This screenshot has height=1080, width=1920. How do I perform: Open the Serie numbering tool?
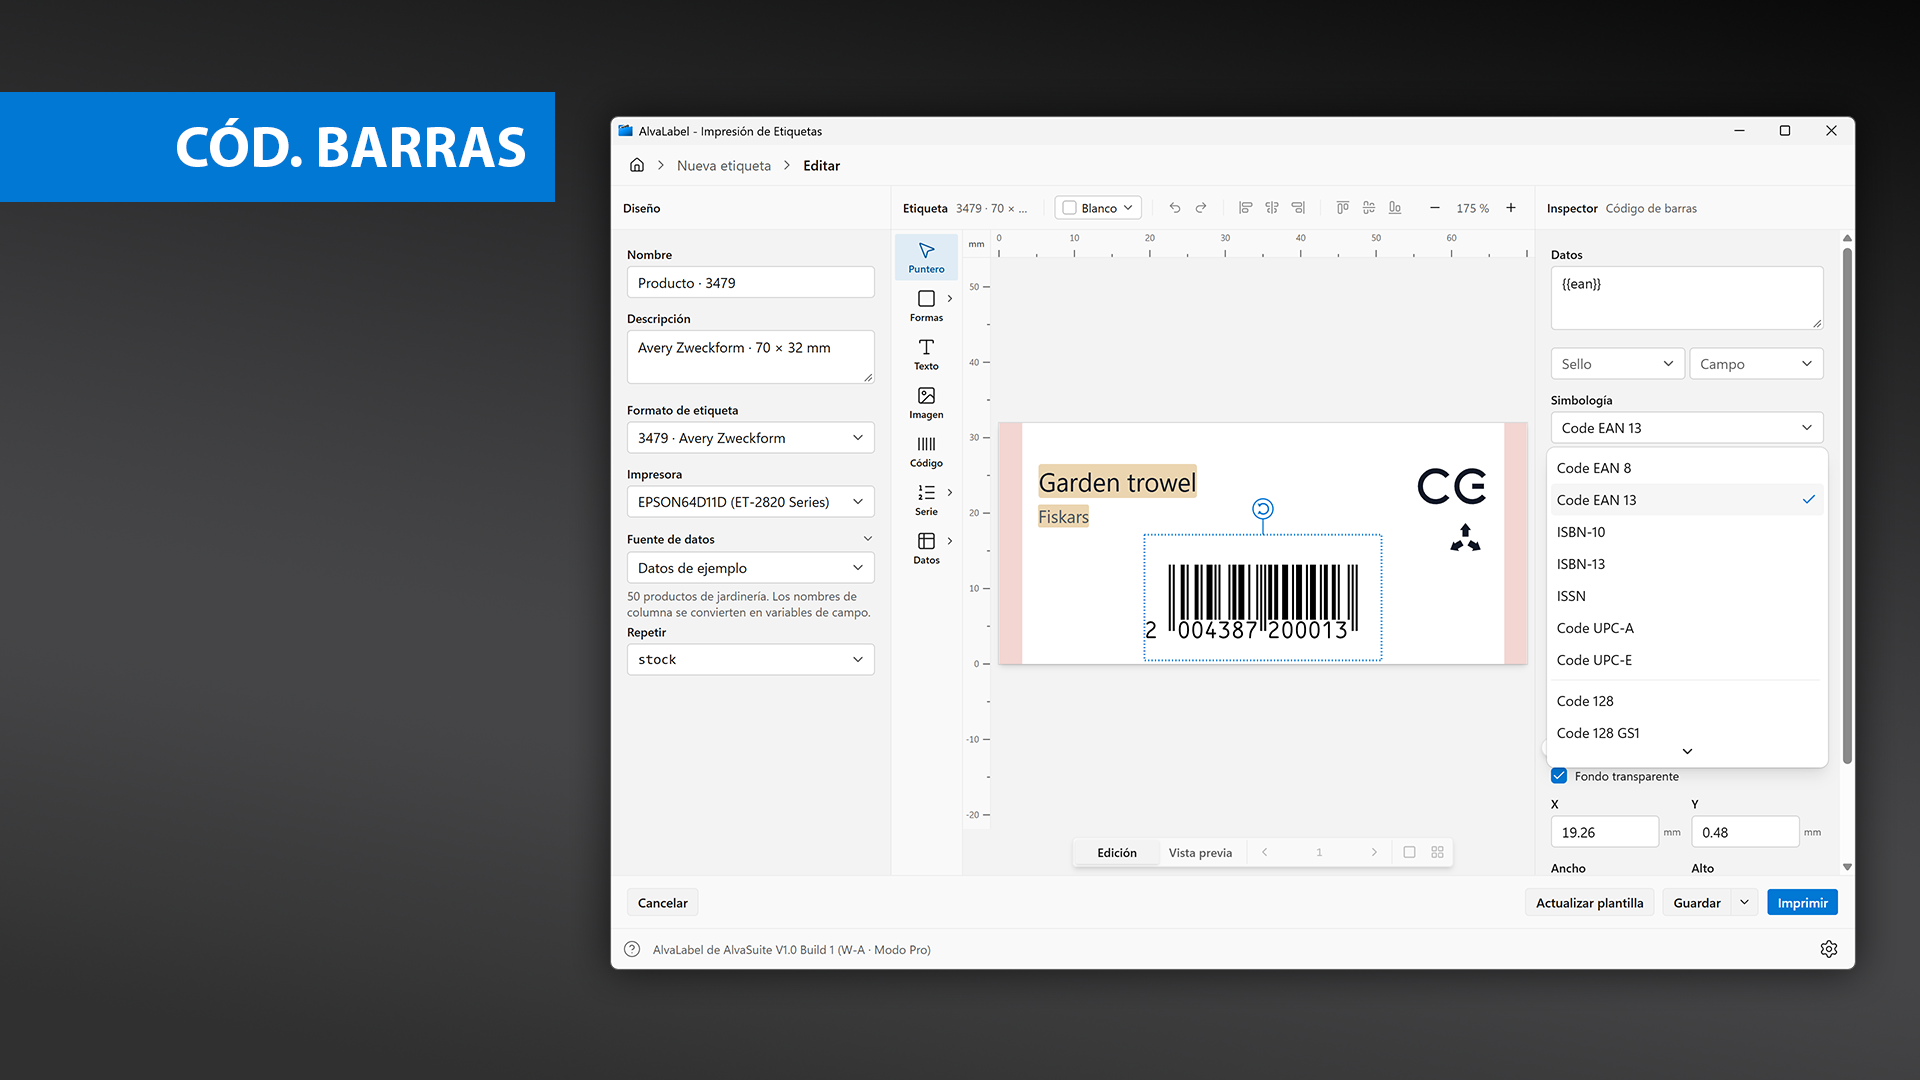[926, 500]
